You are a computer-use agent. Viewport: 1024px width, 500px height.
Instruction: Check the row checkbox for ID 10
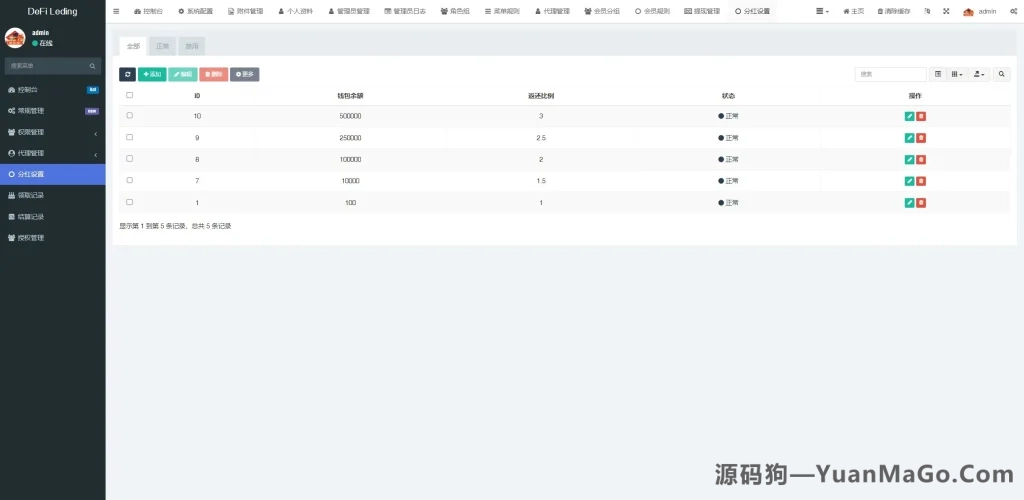click(129, 116)
